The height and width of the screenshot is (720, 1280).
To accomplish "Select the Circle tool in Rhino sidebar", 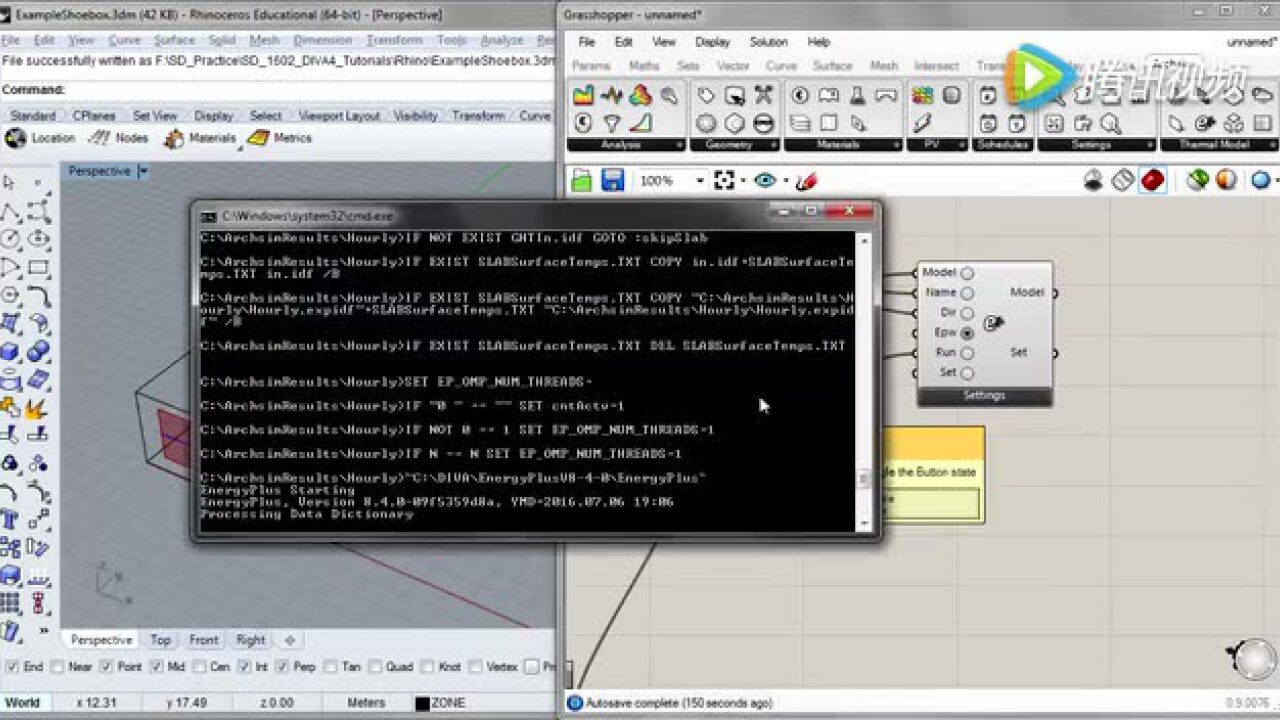I will 11,240.
